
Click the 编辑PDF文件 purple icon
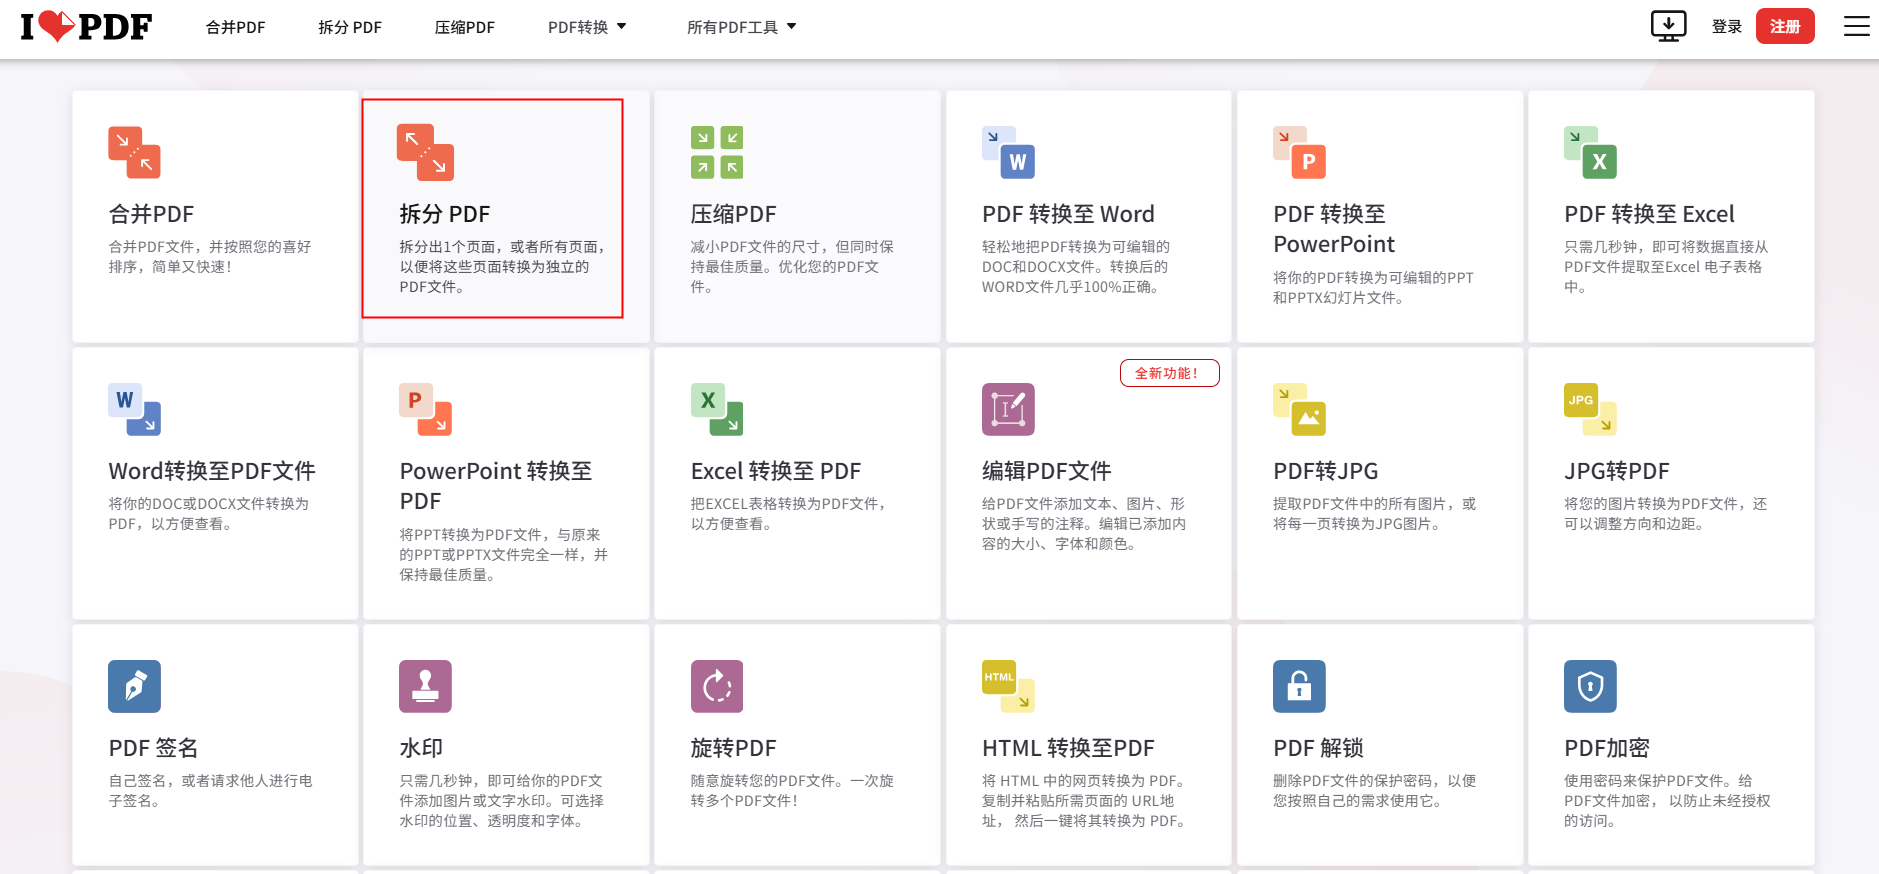[x=1008, y=410]
